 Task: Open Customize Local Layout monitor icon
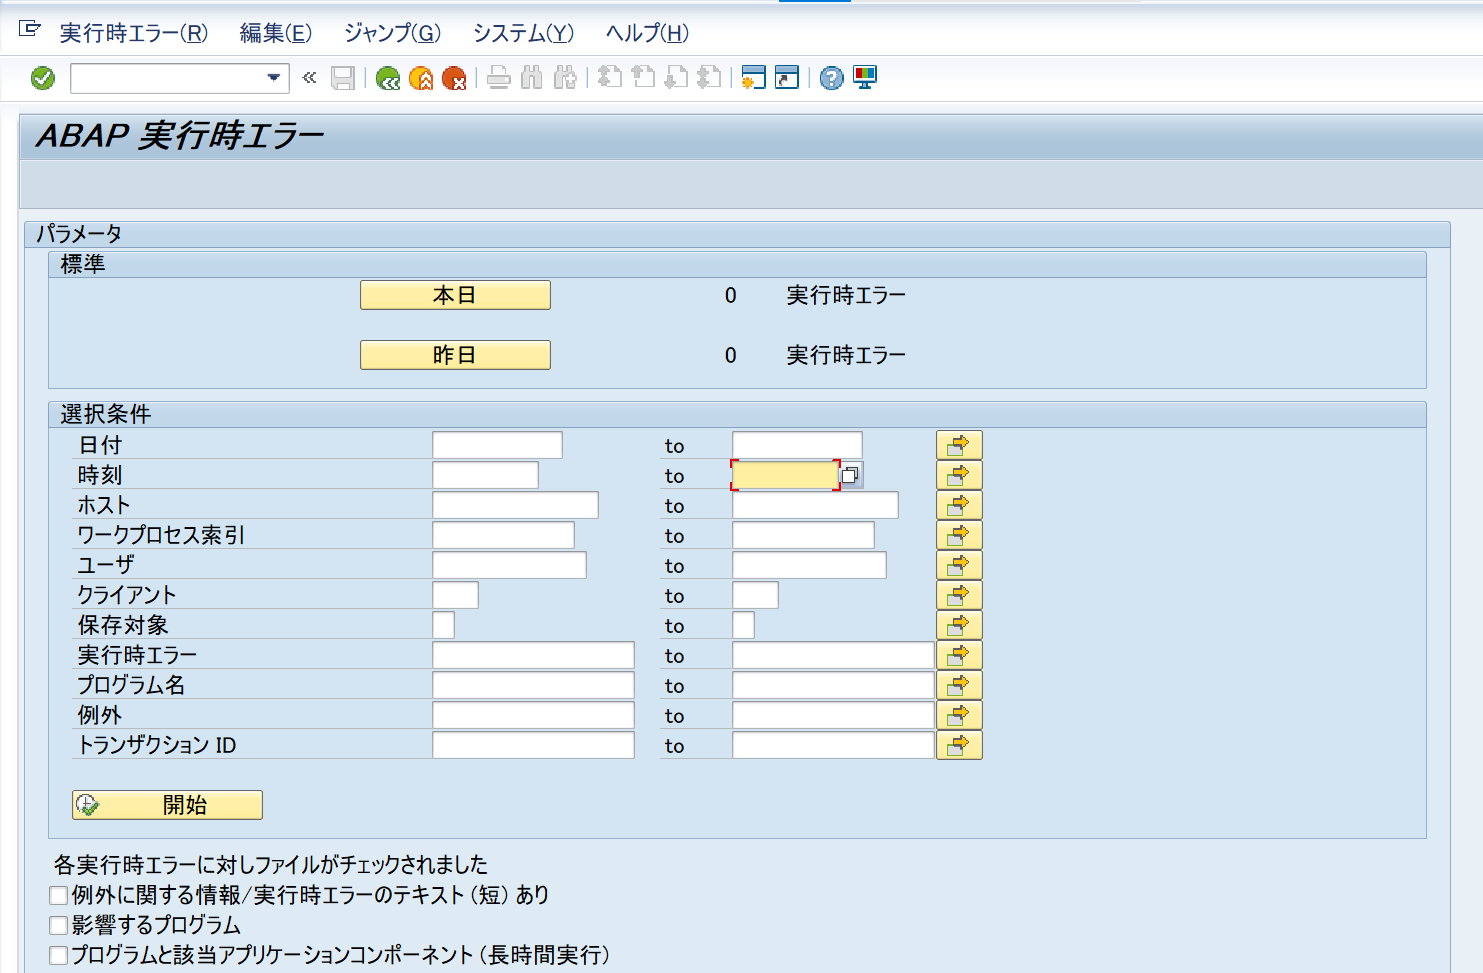(863, 77)
